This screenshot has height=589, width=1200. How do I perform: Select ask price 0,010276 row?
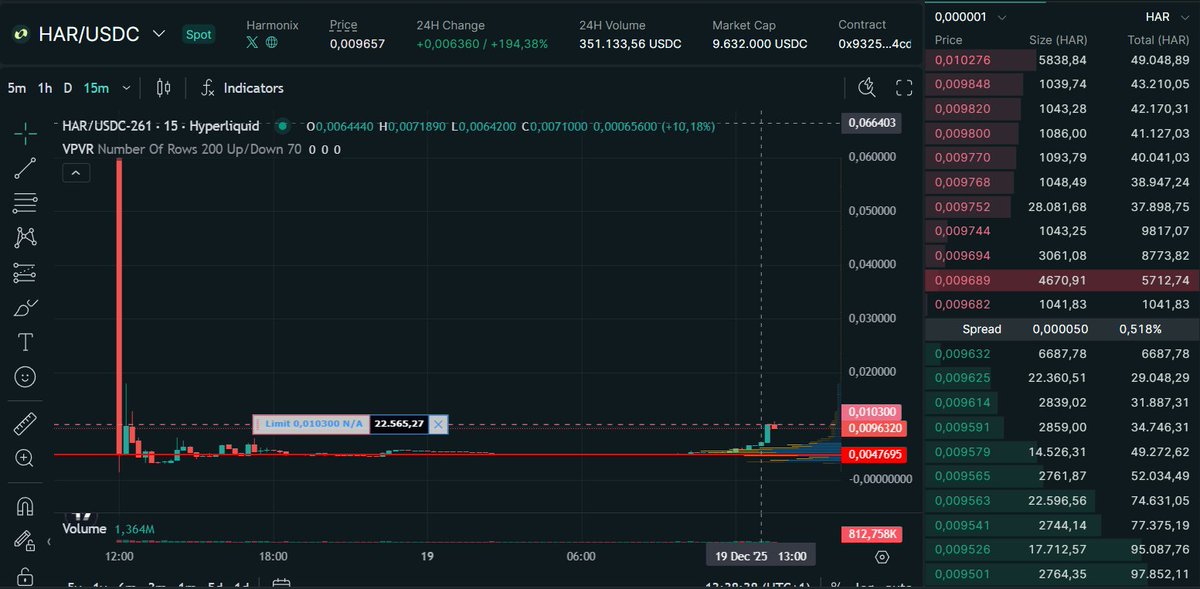coord(1061,61)
